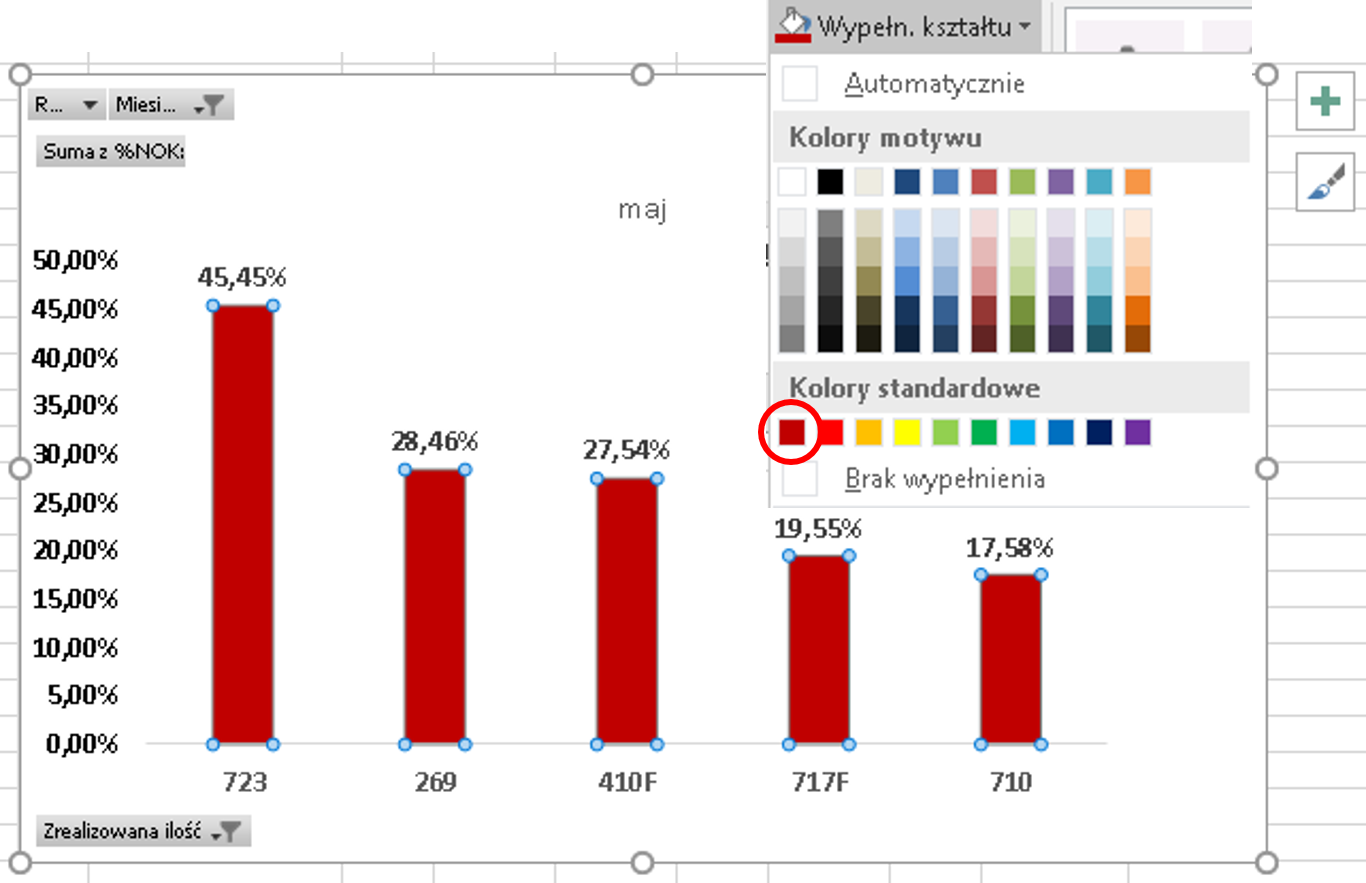Select Automatycznie fill option
Viewport: 1366px width, 883px height.
933,84
